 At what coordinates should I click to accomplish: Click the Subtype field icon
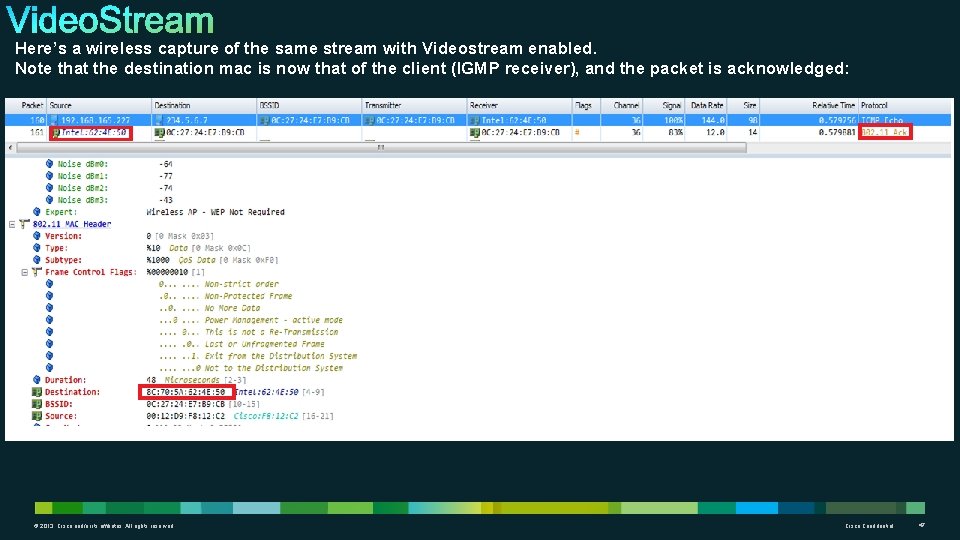click(x=37, y=260)
